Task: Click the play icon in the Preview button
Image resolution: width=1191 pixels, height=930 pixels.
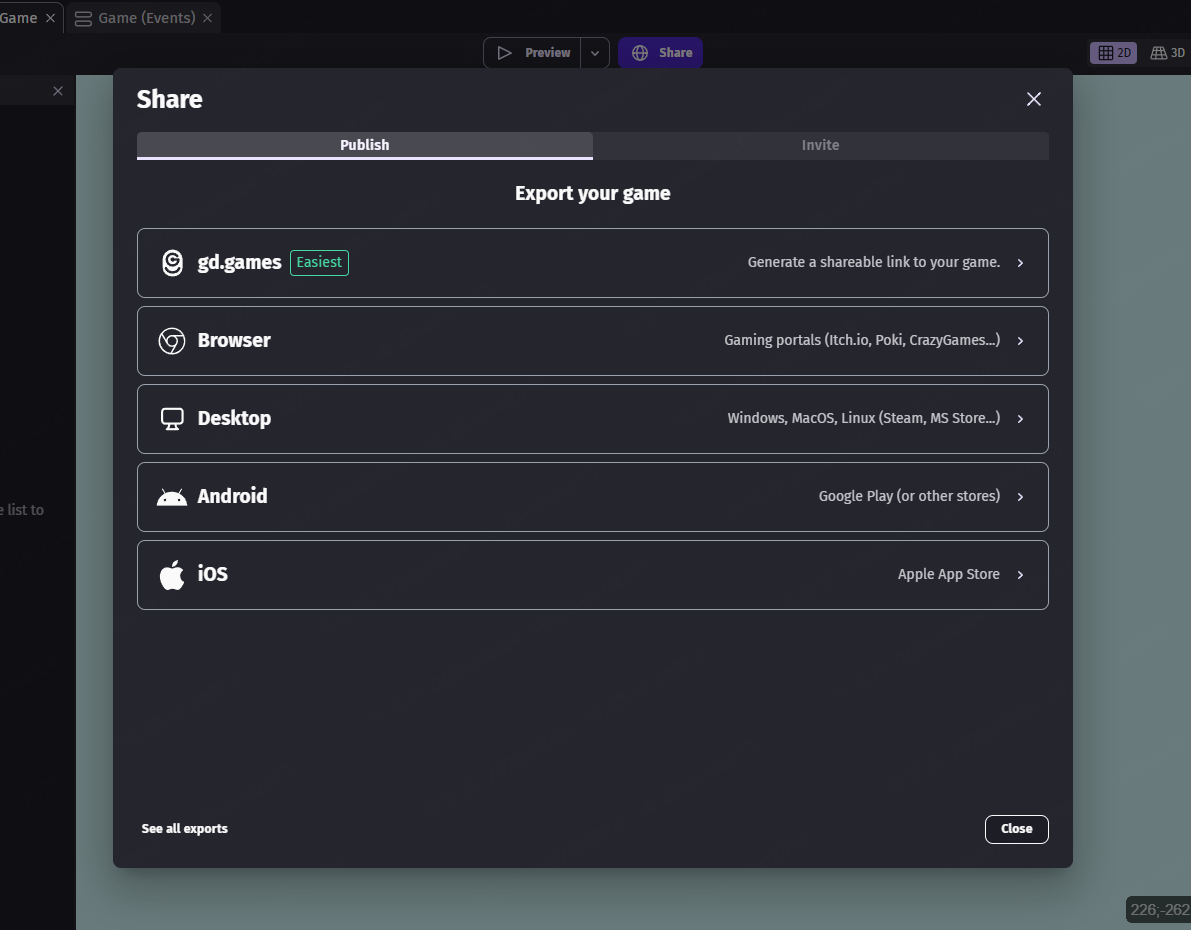Action: click(x=504, y=53)
